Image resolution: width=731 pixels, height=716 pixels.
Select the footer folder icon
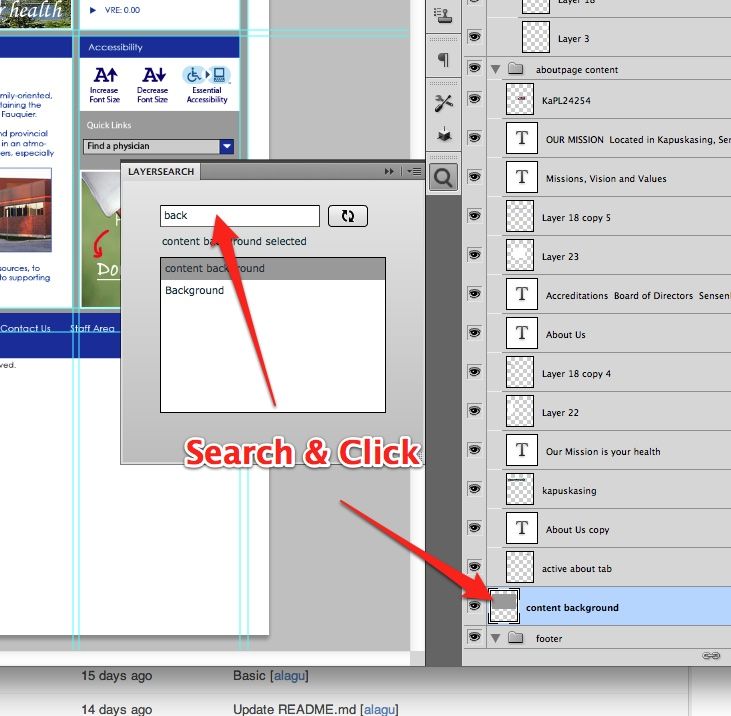click(515, 637)
